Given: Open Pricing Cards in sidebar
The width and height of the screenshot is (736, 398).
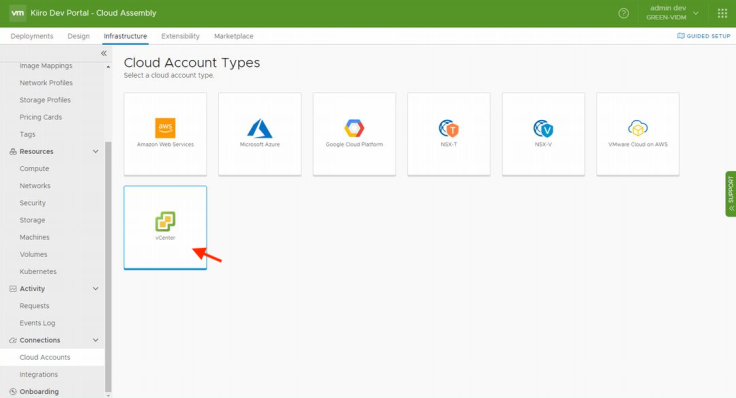Looking at the screenshot, I should click(x=41, y=117).
